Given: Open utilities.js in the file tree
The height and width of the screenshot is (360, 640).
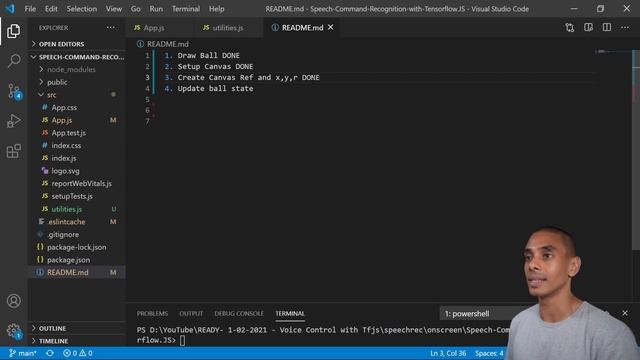Looking at the screenshot, I should click(67, 209).
